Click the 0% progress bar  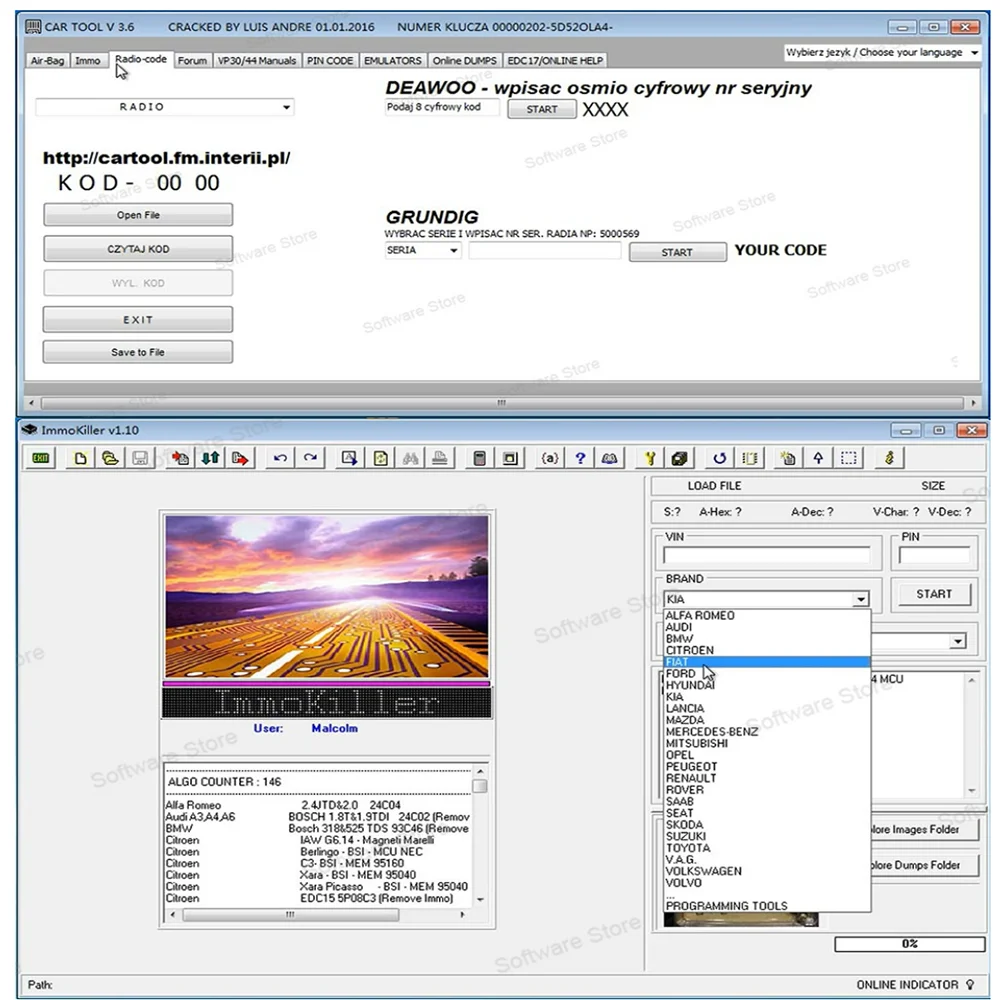pyautogui.click(x=909, y=943)
